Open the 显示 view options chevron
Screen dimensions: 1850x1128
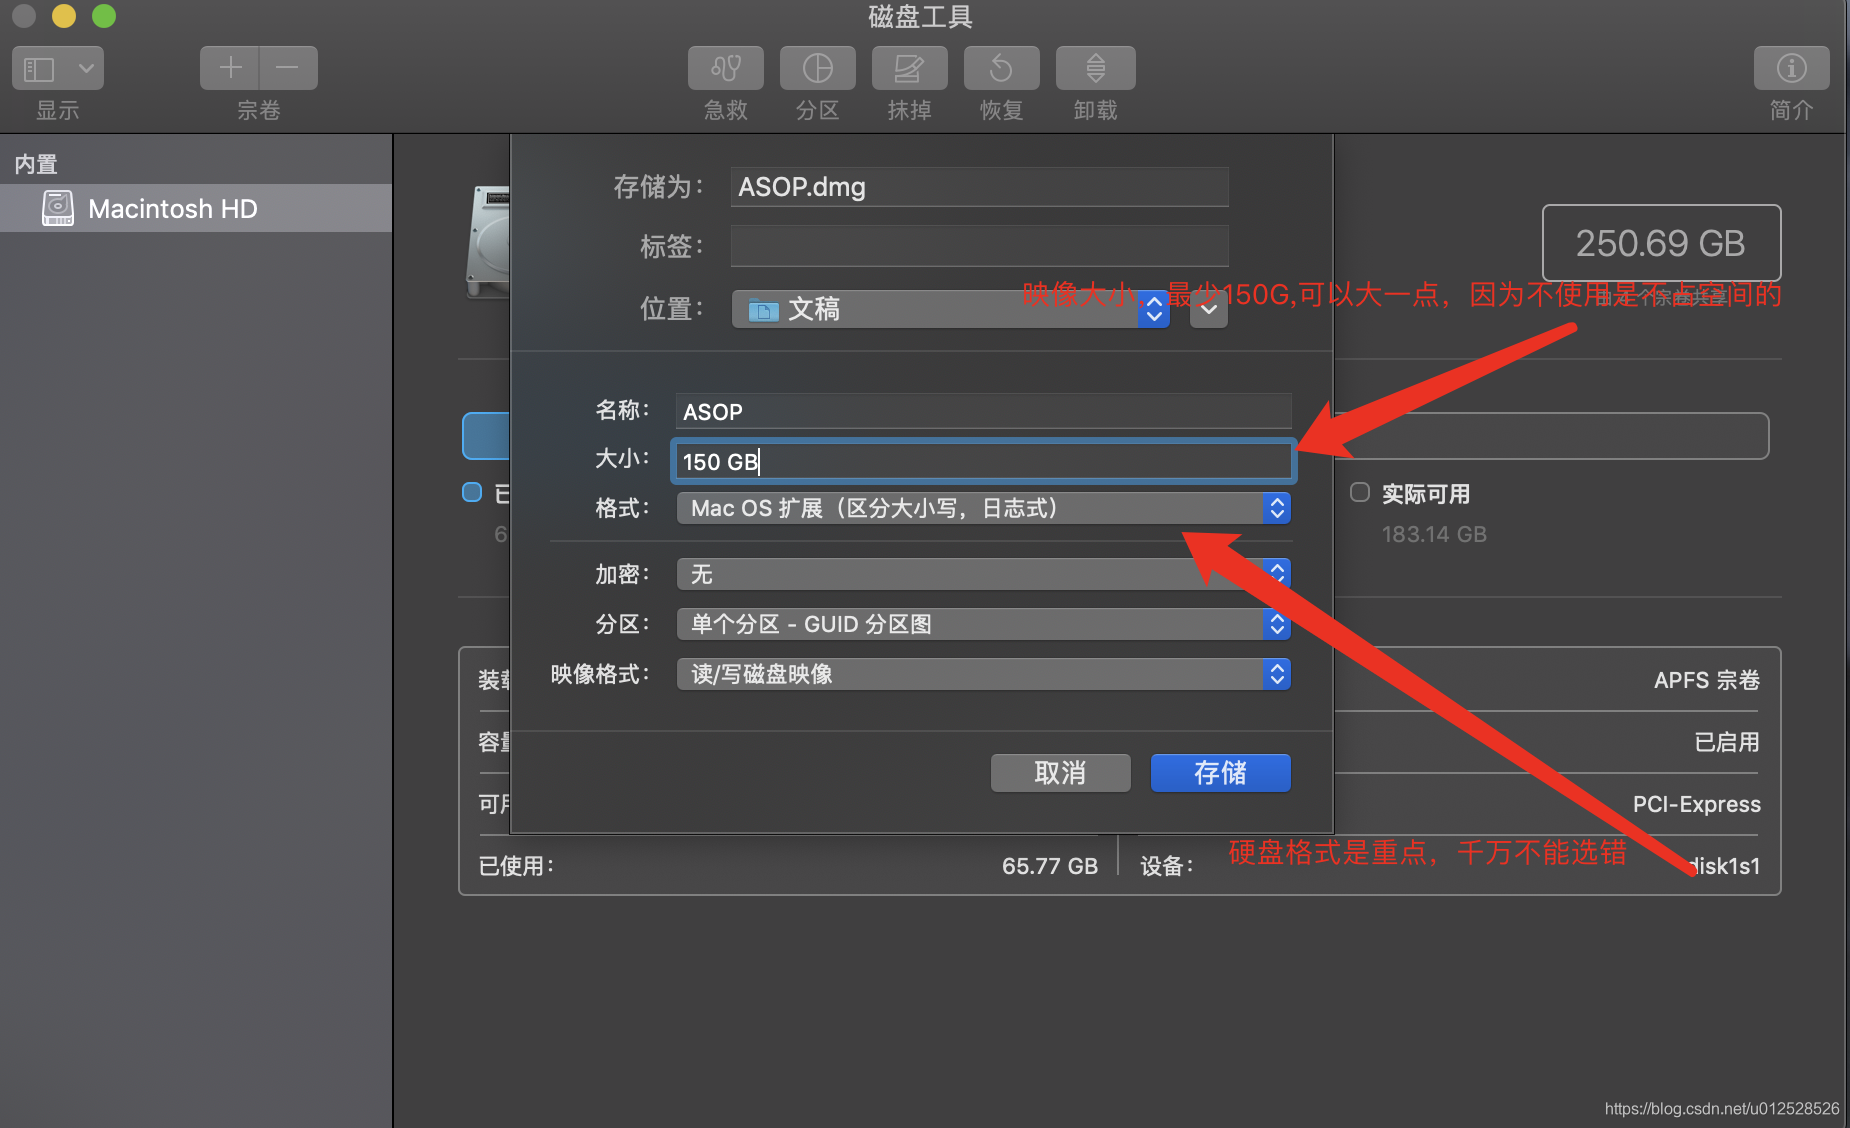click(x=86, y=68)
